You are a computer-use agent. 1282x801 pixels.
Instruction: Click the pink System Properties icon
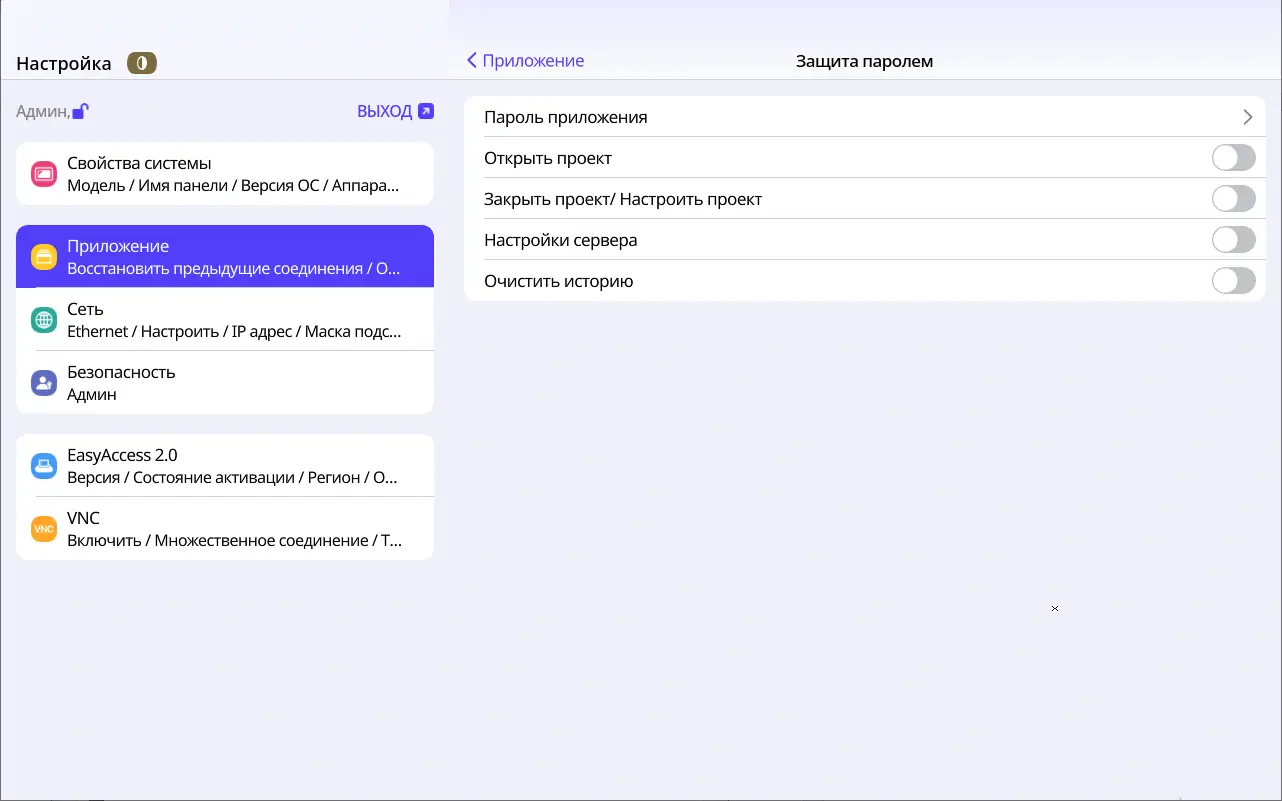coord(44,174)
